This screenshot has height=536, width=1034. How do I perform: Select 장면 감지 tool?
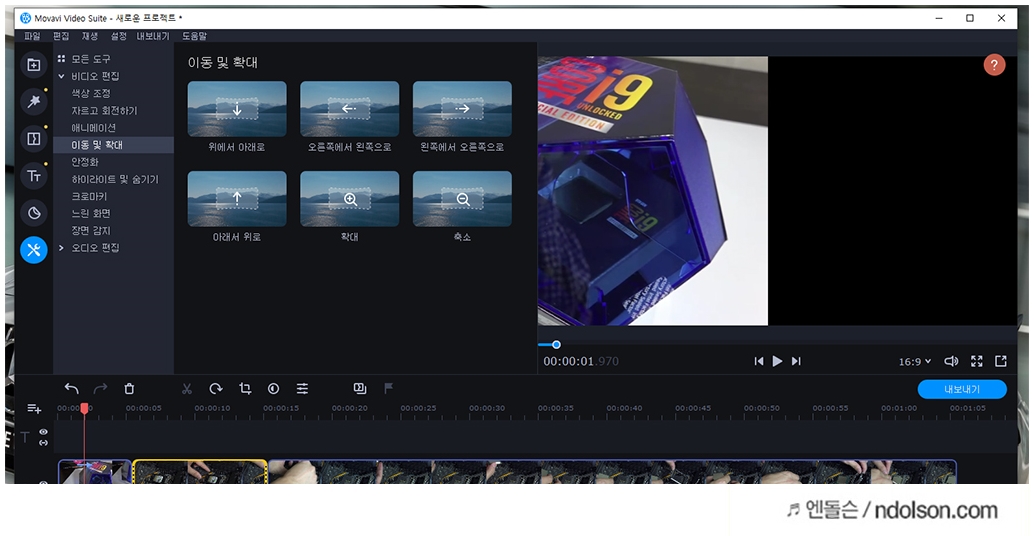90,231
